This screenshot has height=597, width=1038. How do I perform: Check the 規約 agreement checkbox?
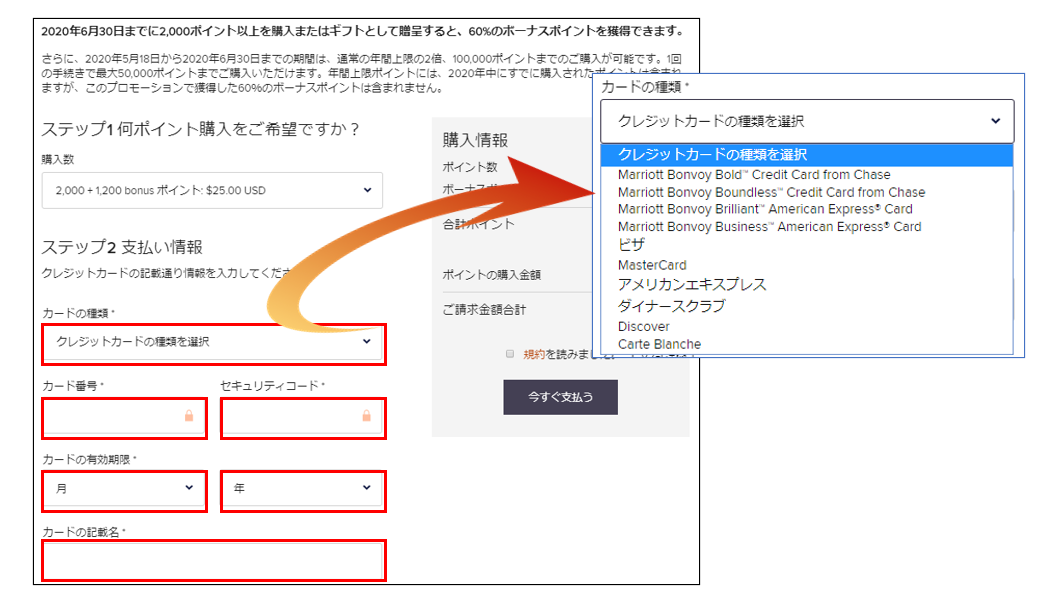510,354
